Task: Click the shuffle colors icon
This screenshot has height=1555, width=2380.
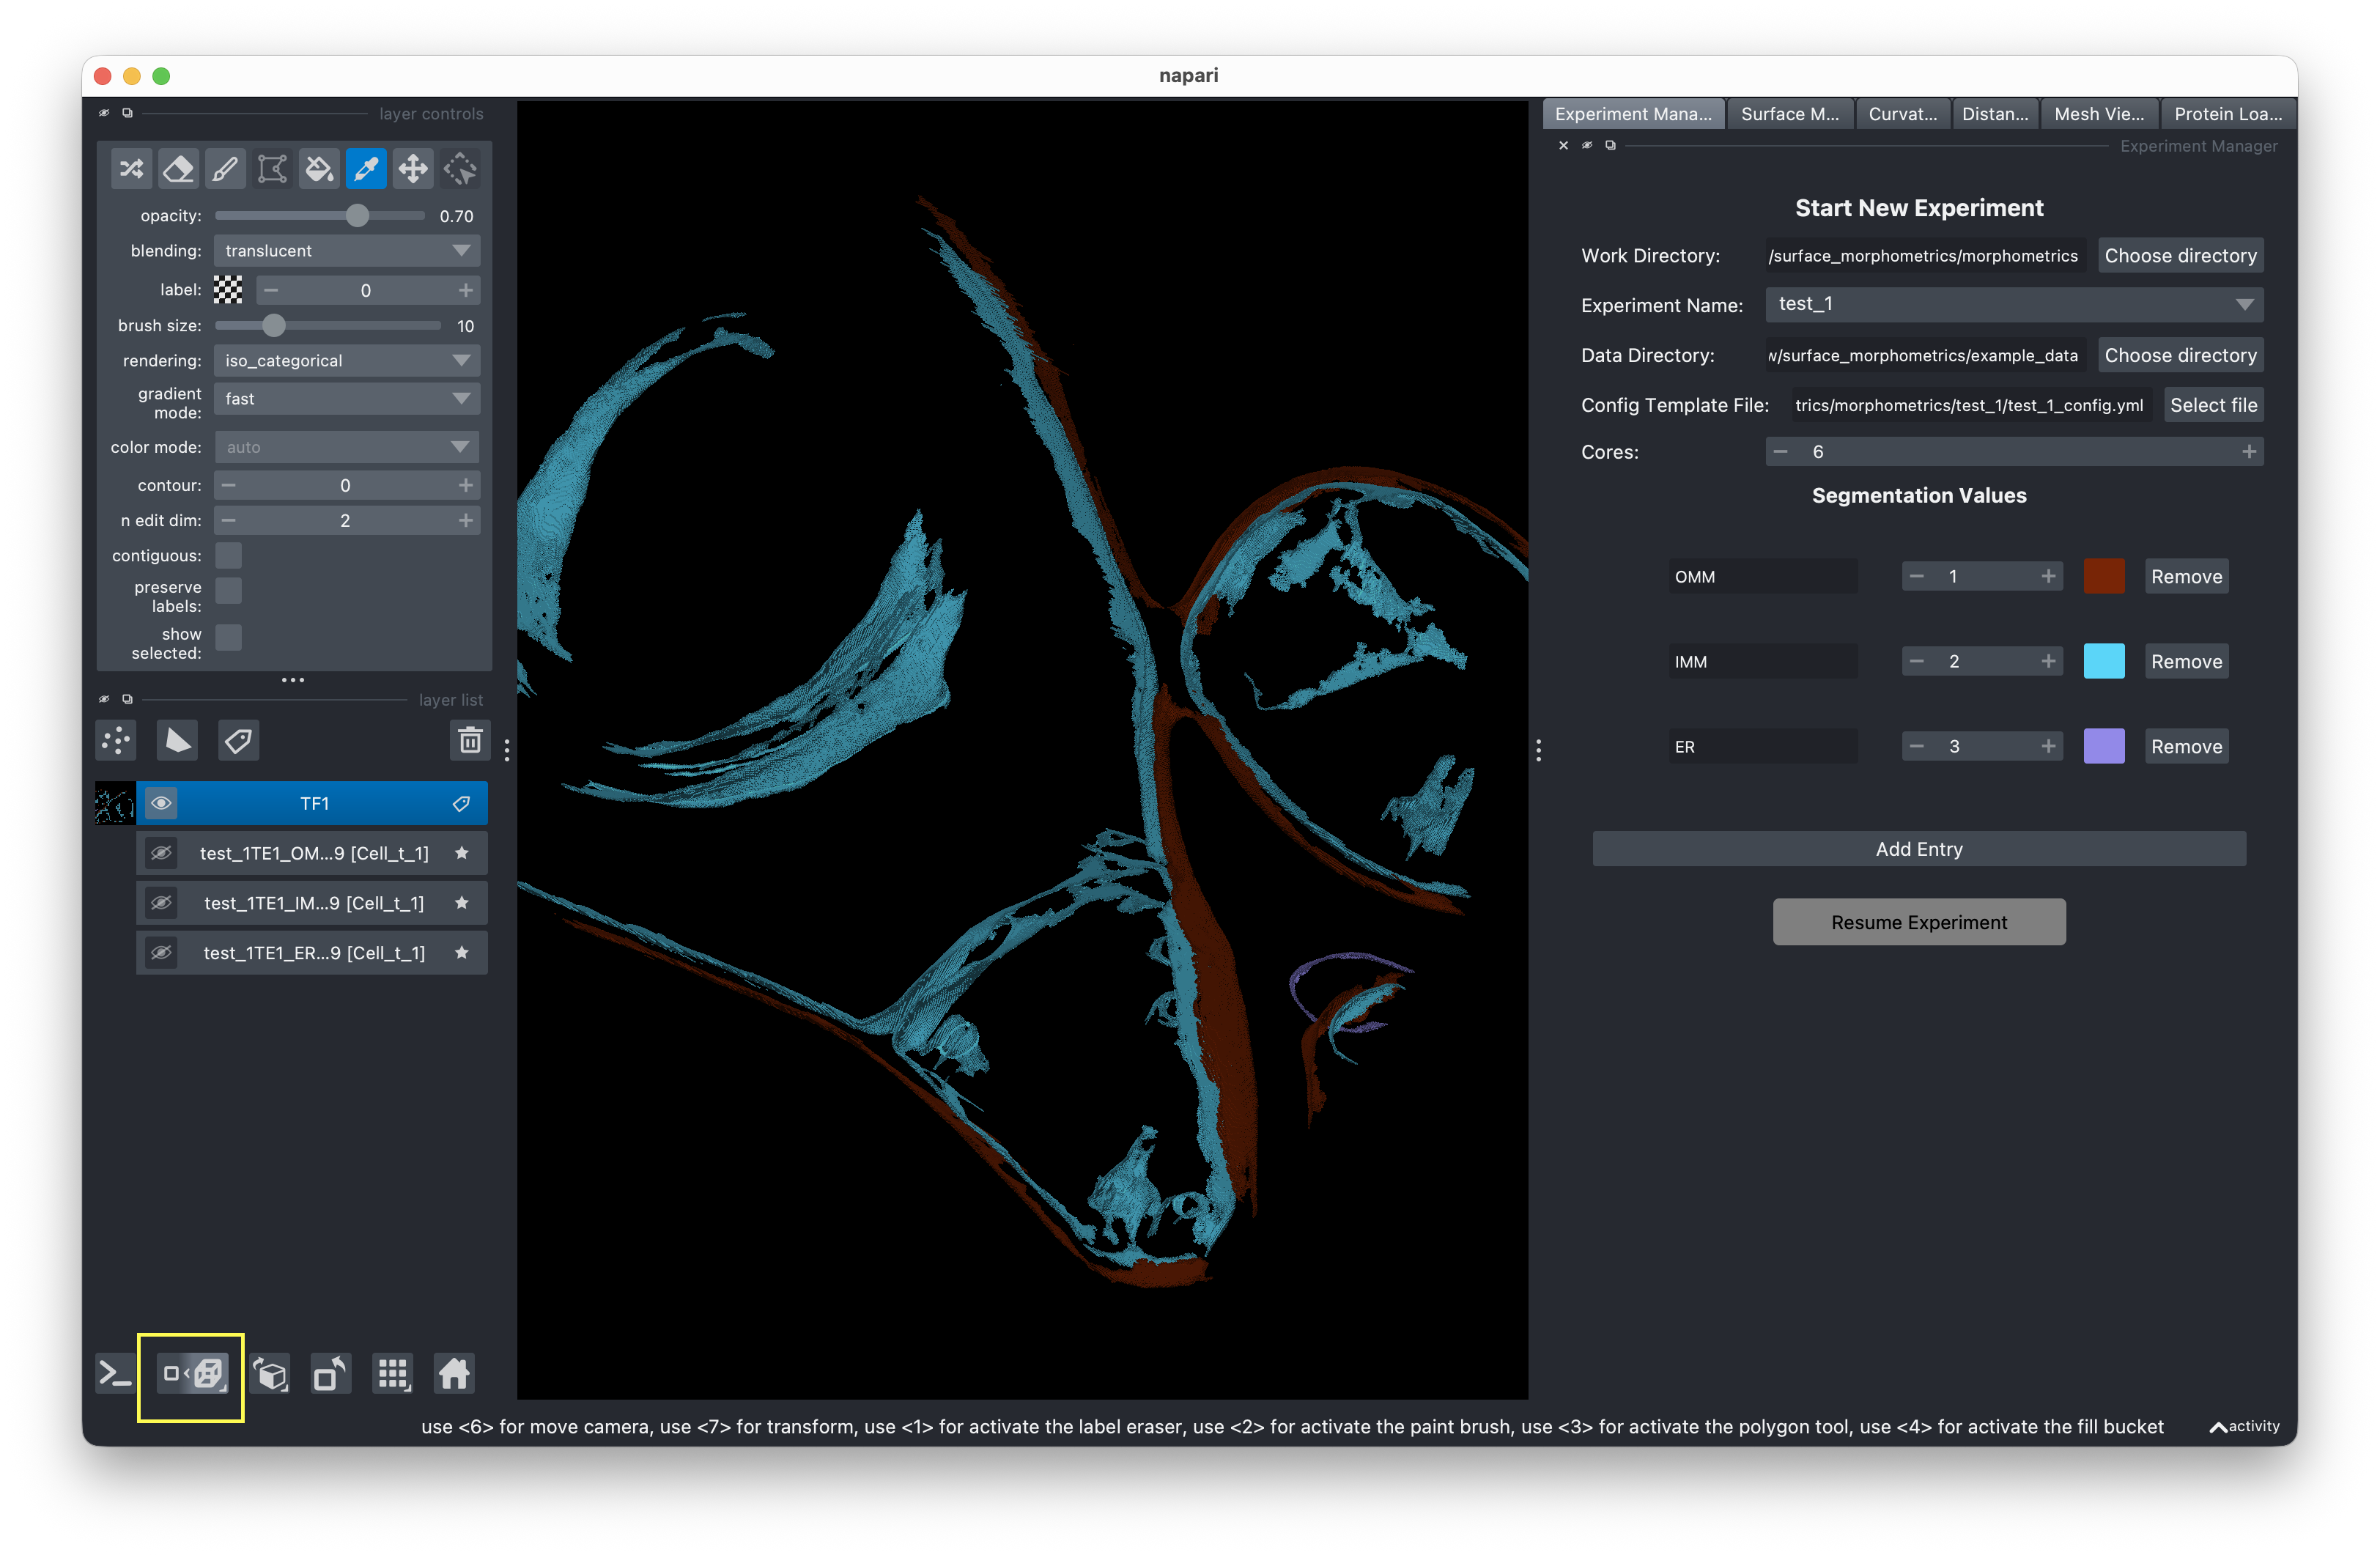Action: coord(132,169)
